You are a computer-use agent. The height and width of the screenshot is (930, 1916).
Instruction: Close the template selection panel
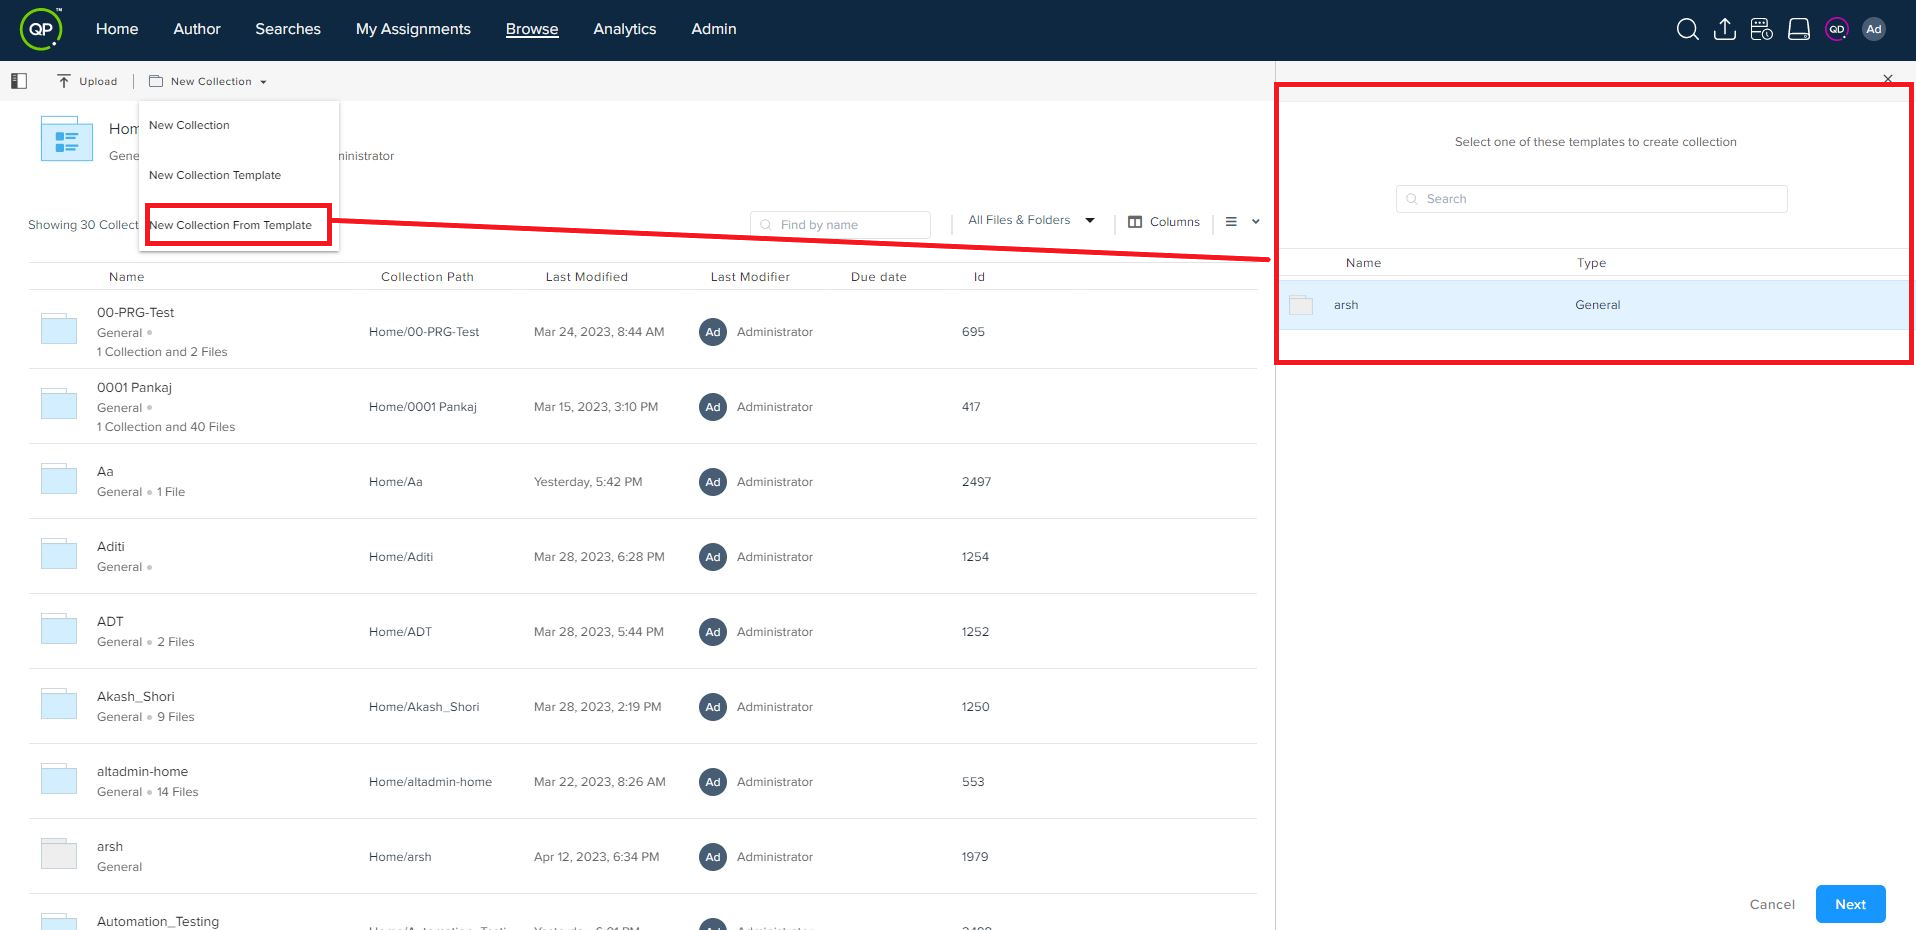coord(1888,79)
